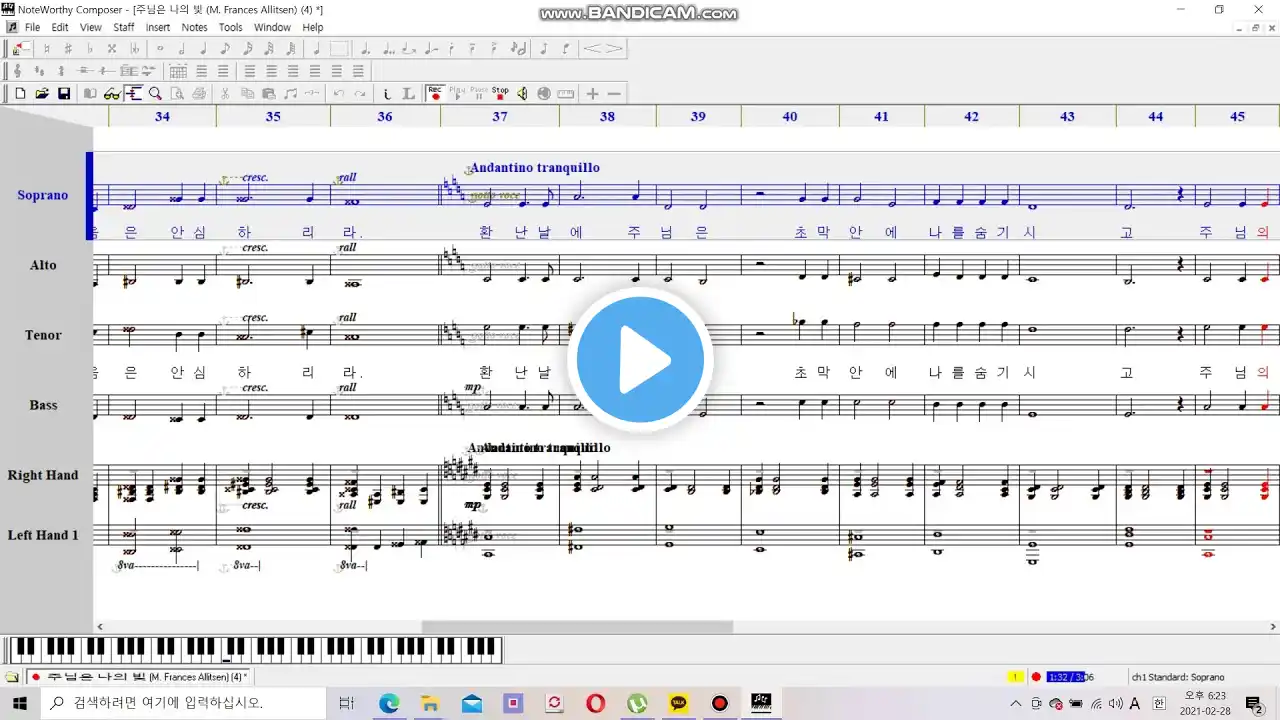The width and height of the screenshot is (1280, 720).
Task: Open the File menu
Action: (32, 27)
